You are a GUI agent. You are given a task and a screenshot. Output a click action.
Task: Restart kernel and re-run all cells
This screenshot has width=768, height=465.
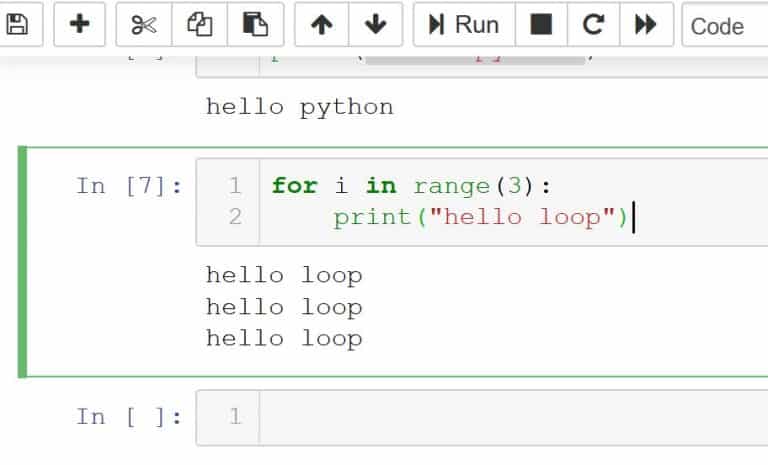pos(646,25)
